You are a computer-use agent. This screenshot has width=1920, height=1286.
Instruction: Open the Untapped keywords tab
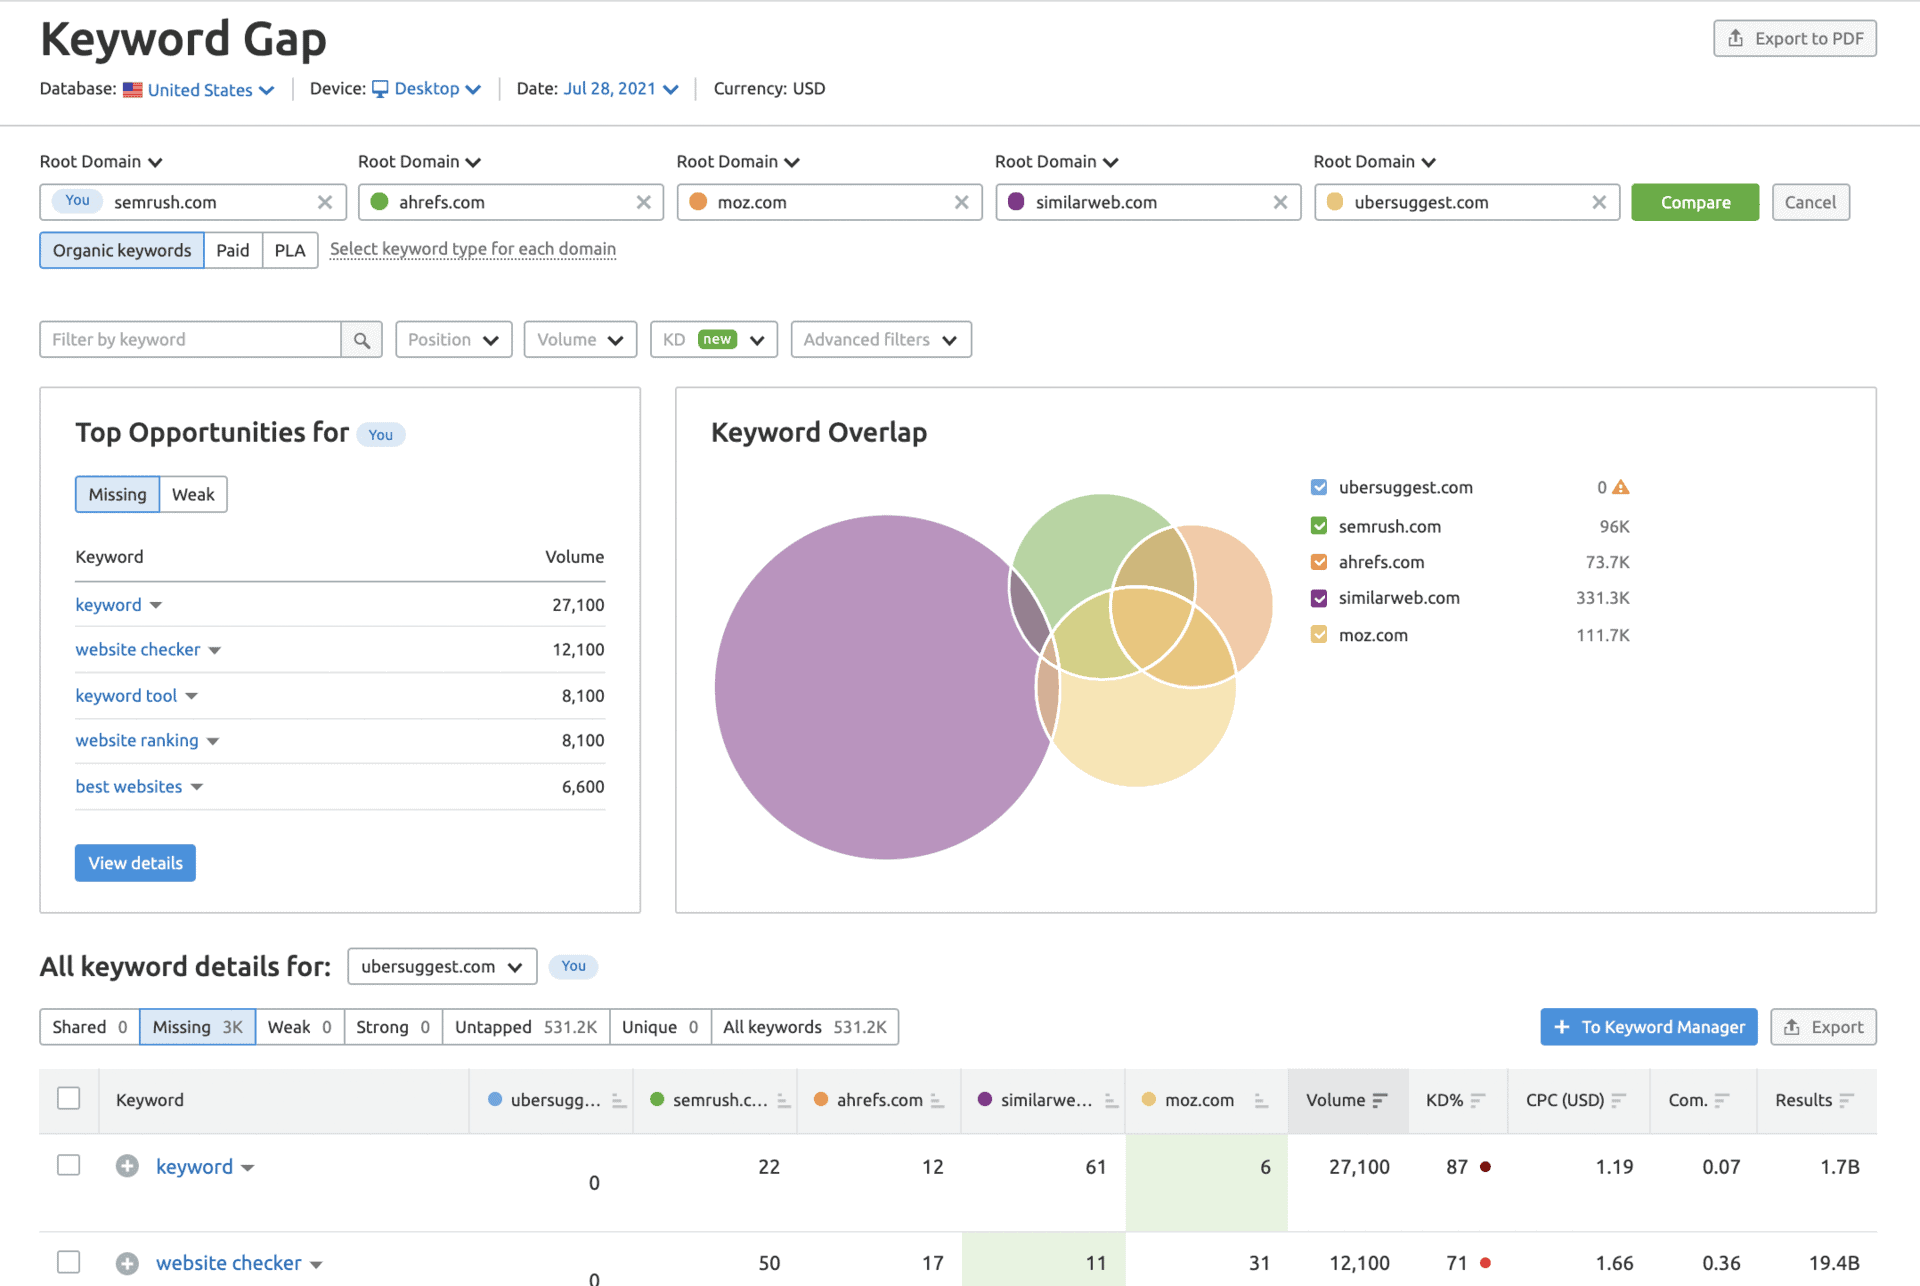pos(525,1027)
